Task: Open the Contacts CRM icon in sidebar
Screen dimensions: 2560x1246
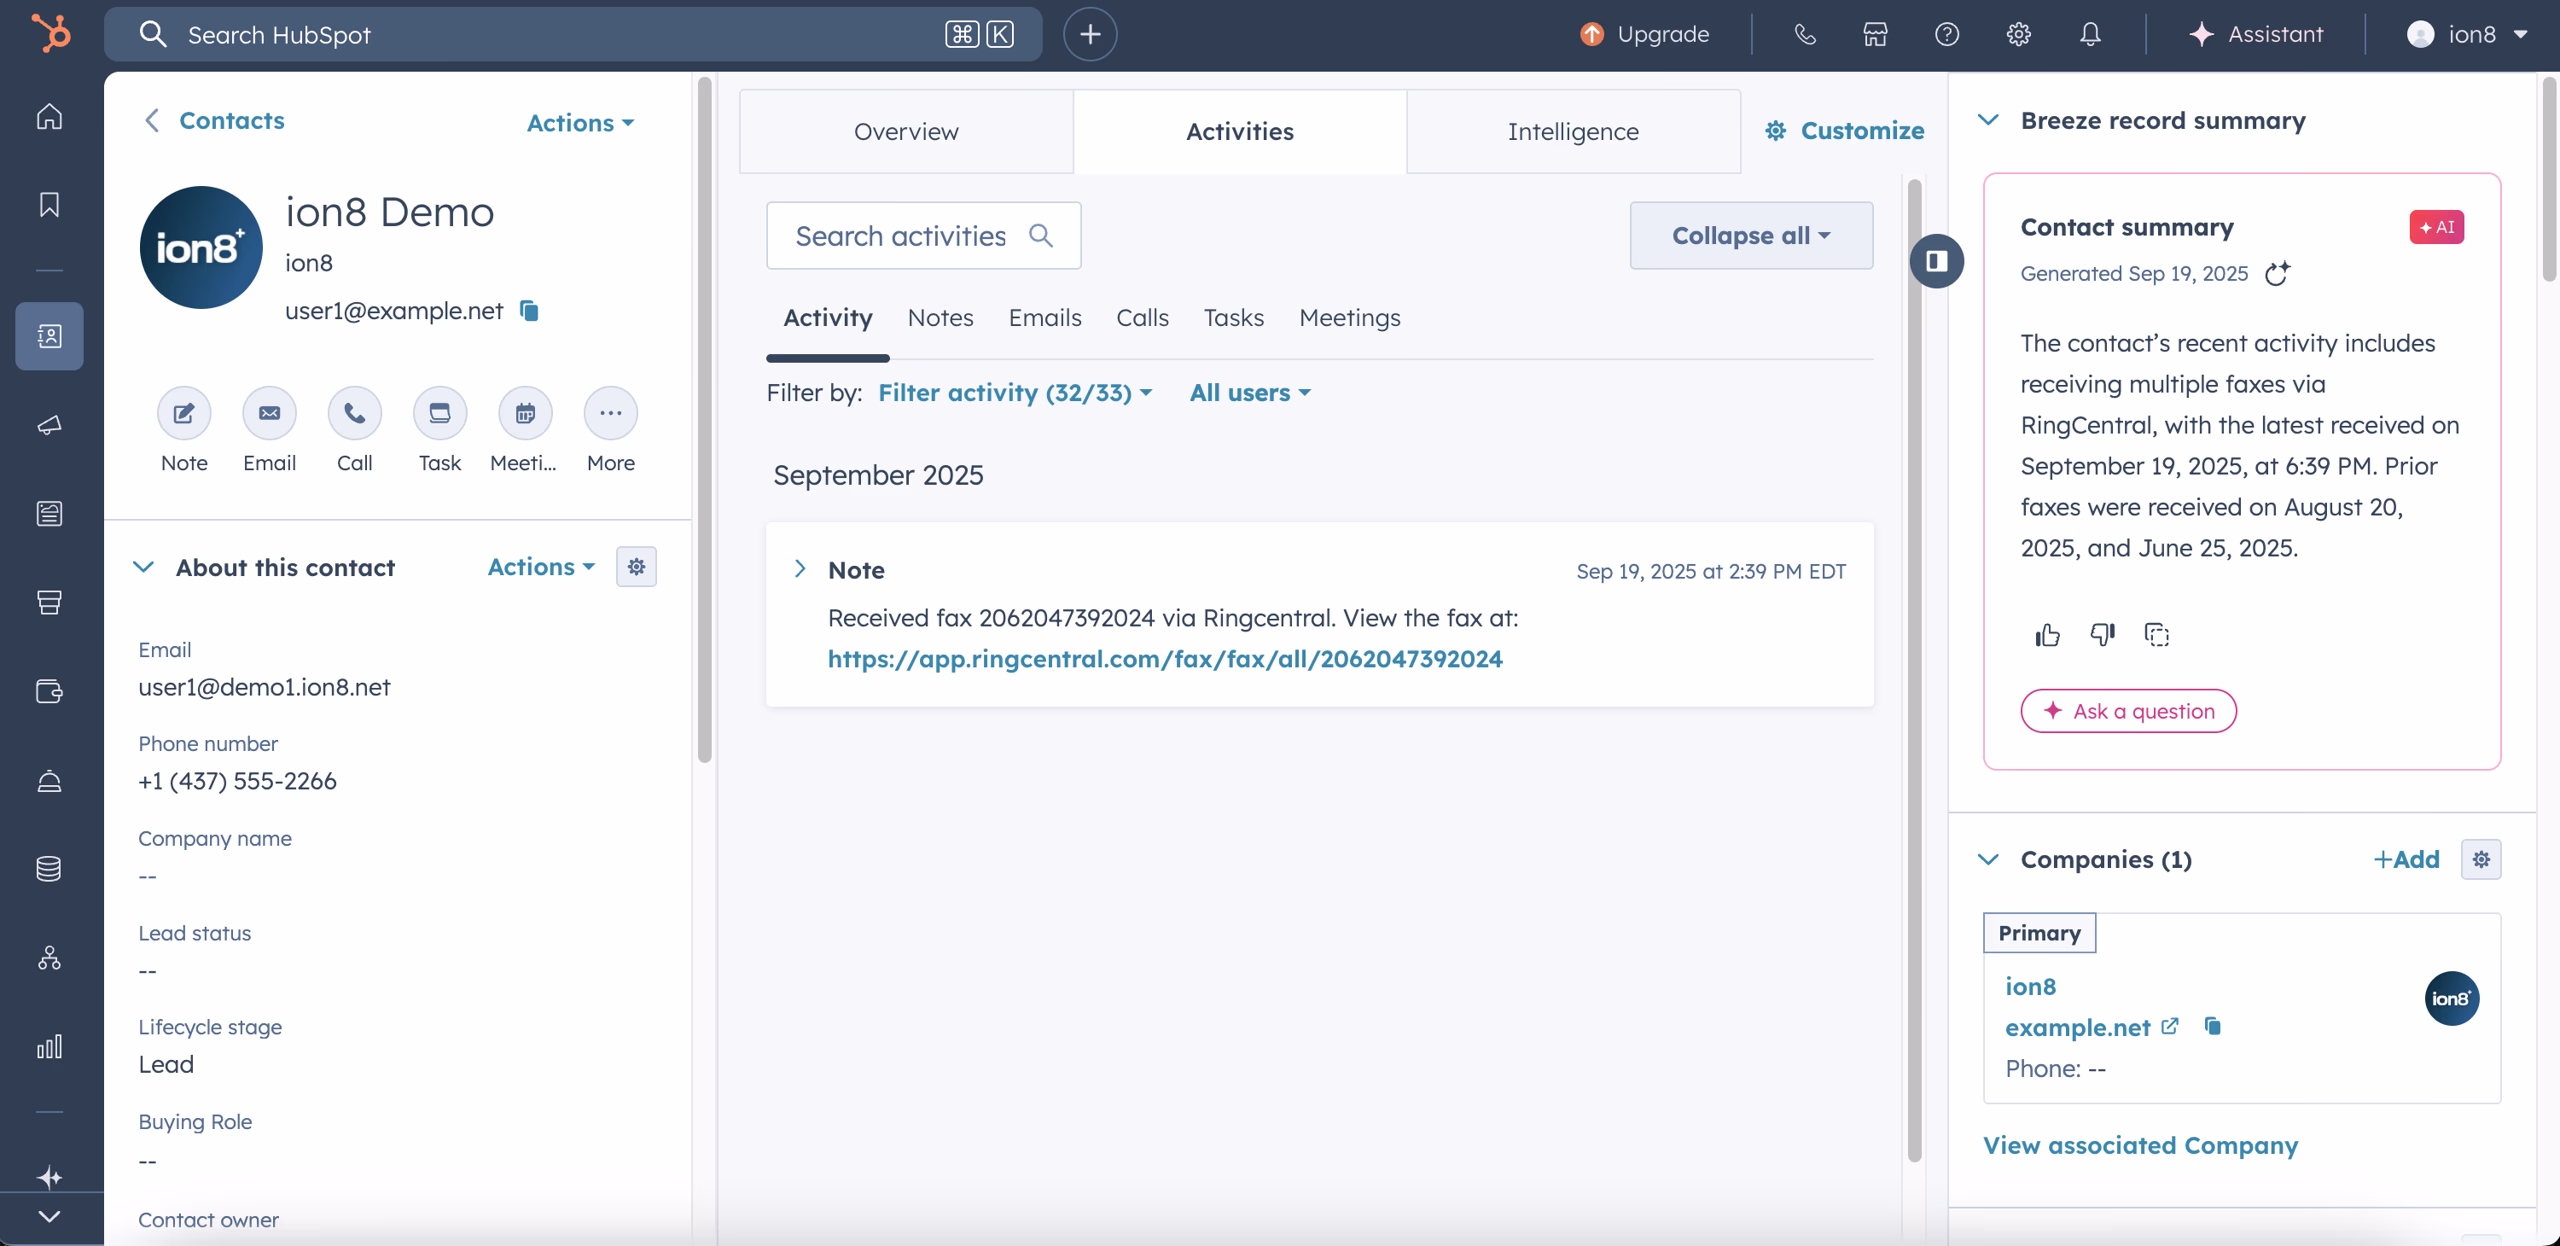Action: pos(48,336)
